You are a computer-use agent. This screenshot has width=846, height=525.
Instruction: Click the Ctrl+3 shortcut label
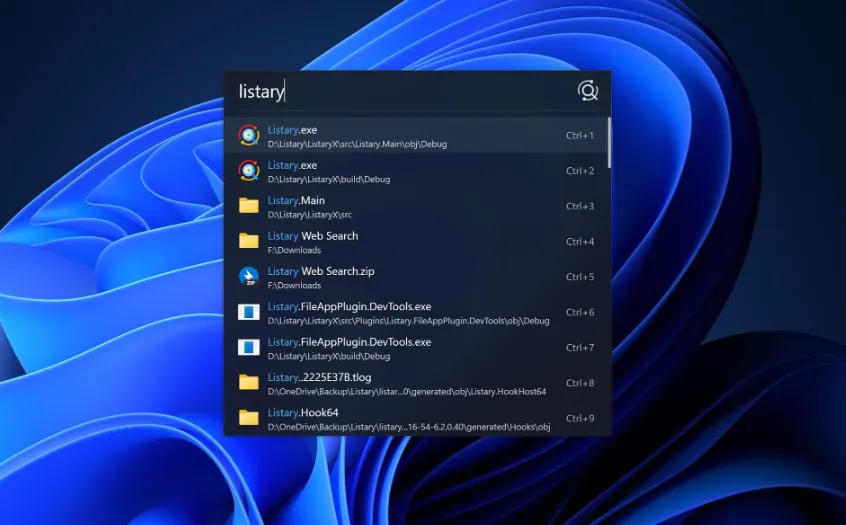tap(580, 206)
